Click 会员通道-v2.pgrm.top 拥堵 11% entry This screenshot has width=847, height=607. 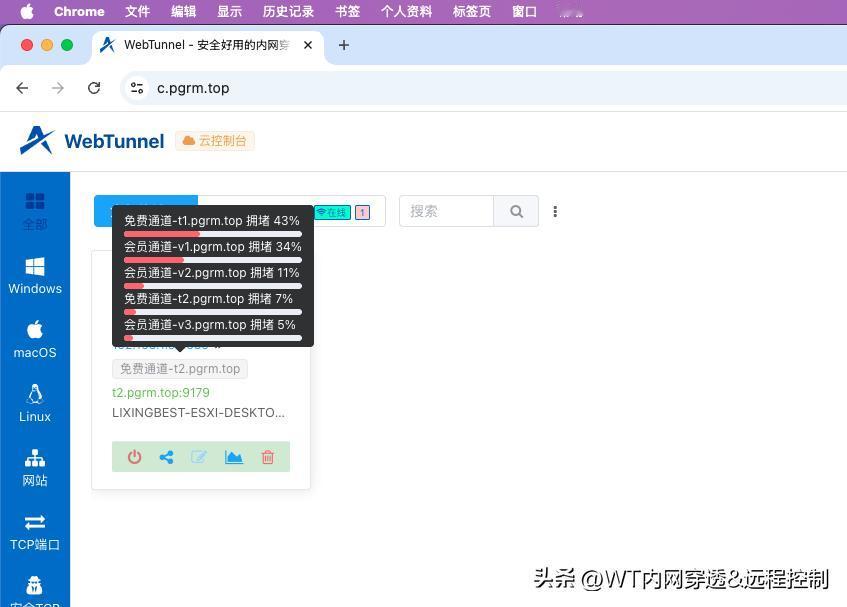[x=212, y=273]
